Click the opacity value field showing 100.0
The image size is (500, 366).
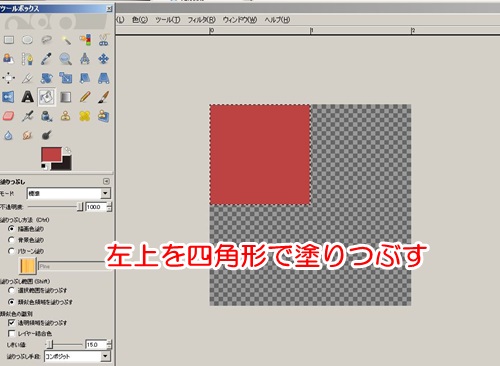[x=96, y=207]
